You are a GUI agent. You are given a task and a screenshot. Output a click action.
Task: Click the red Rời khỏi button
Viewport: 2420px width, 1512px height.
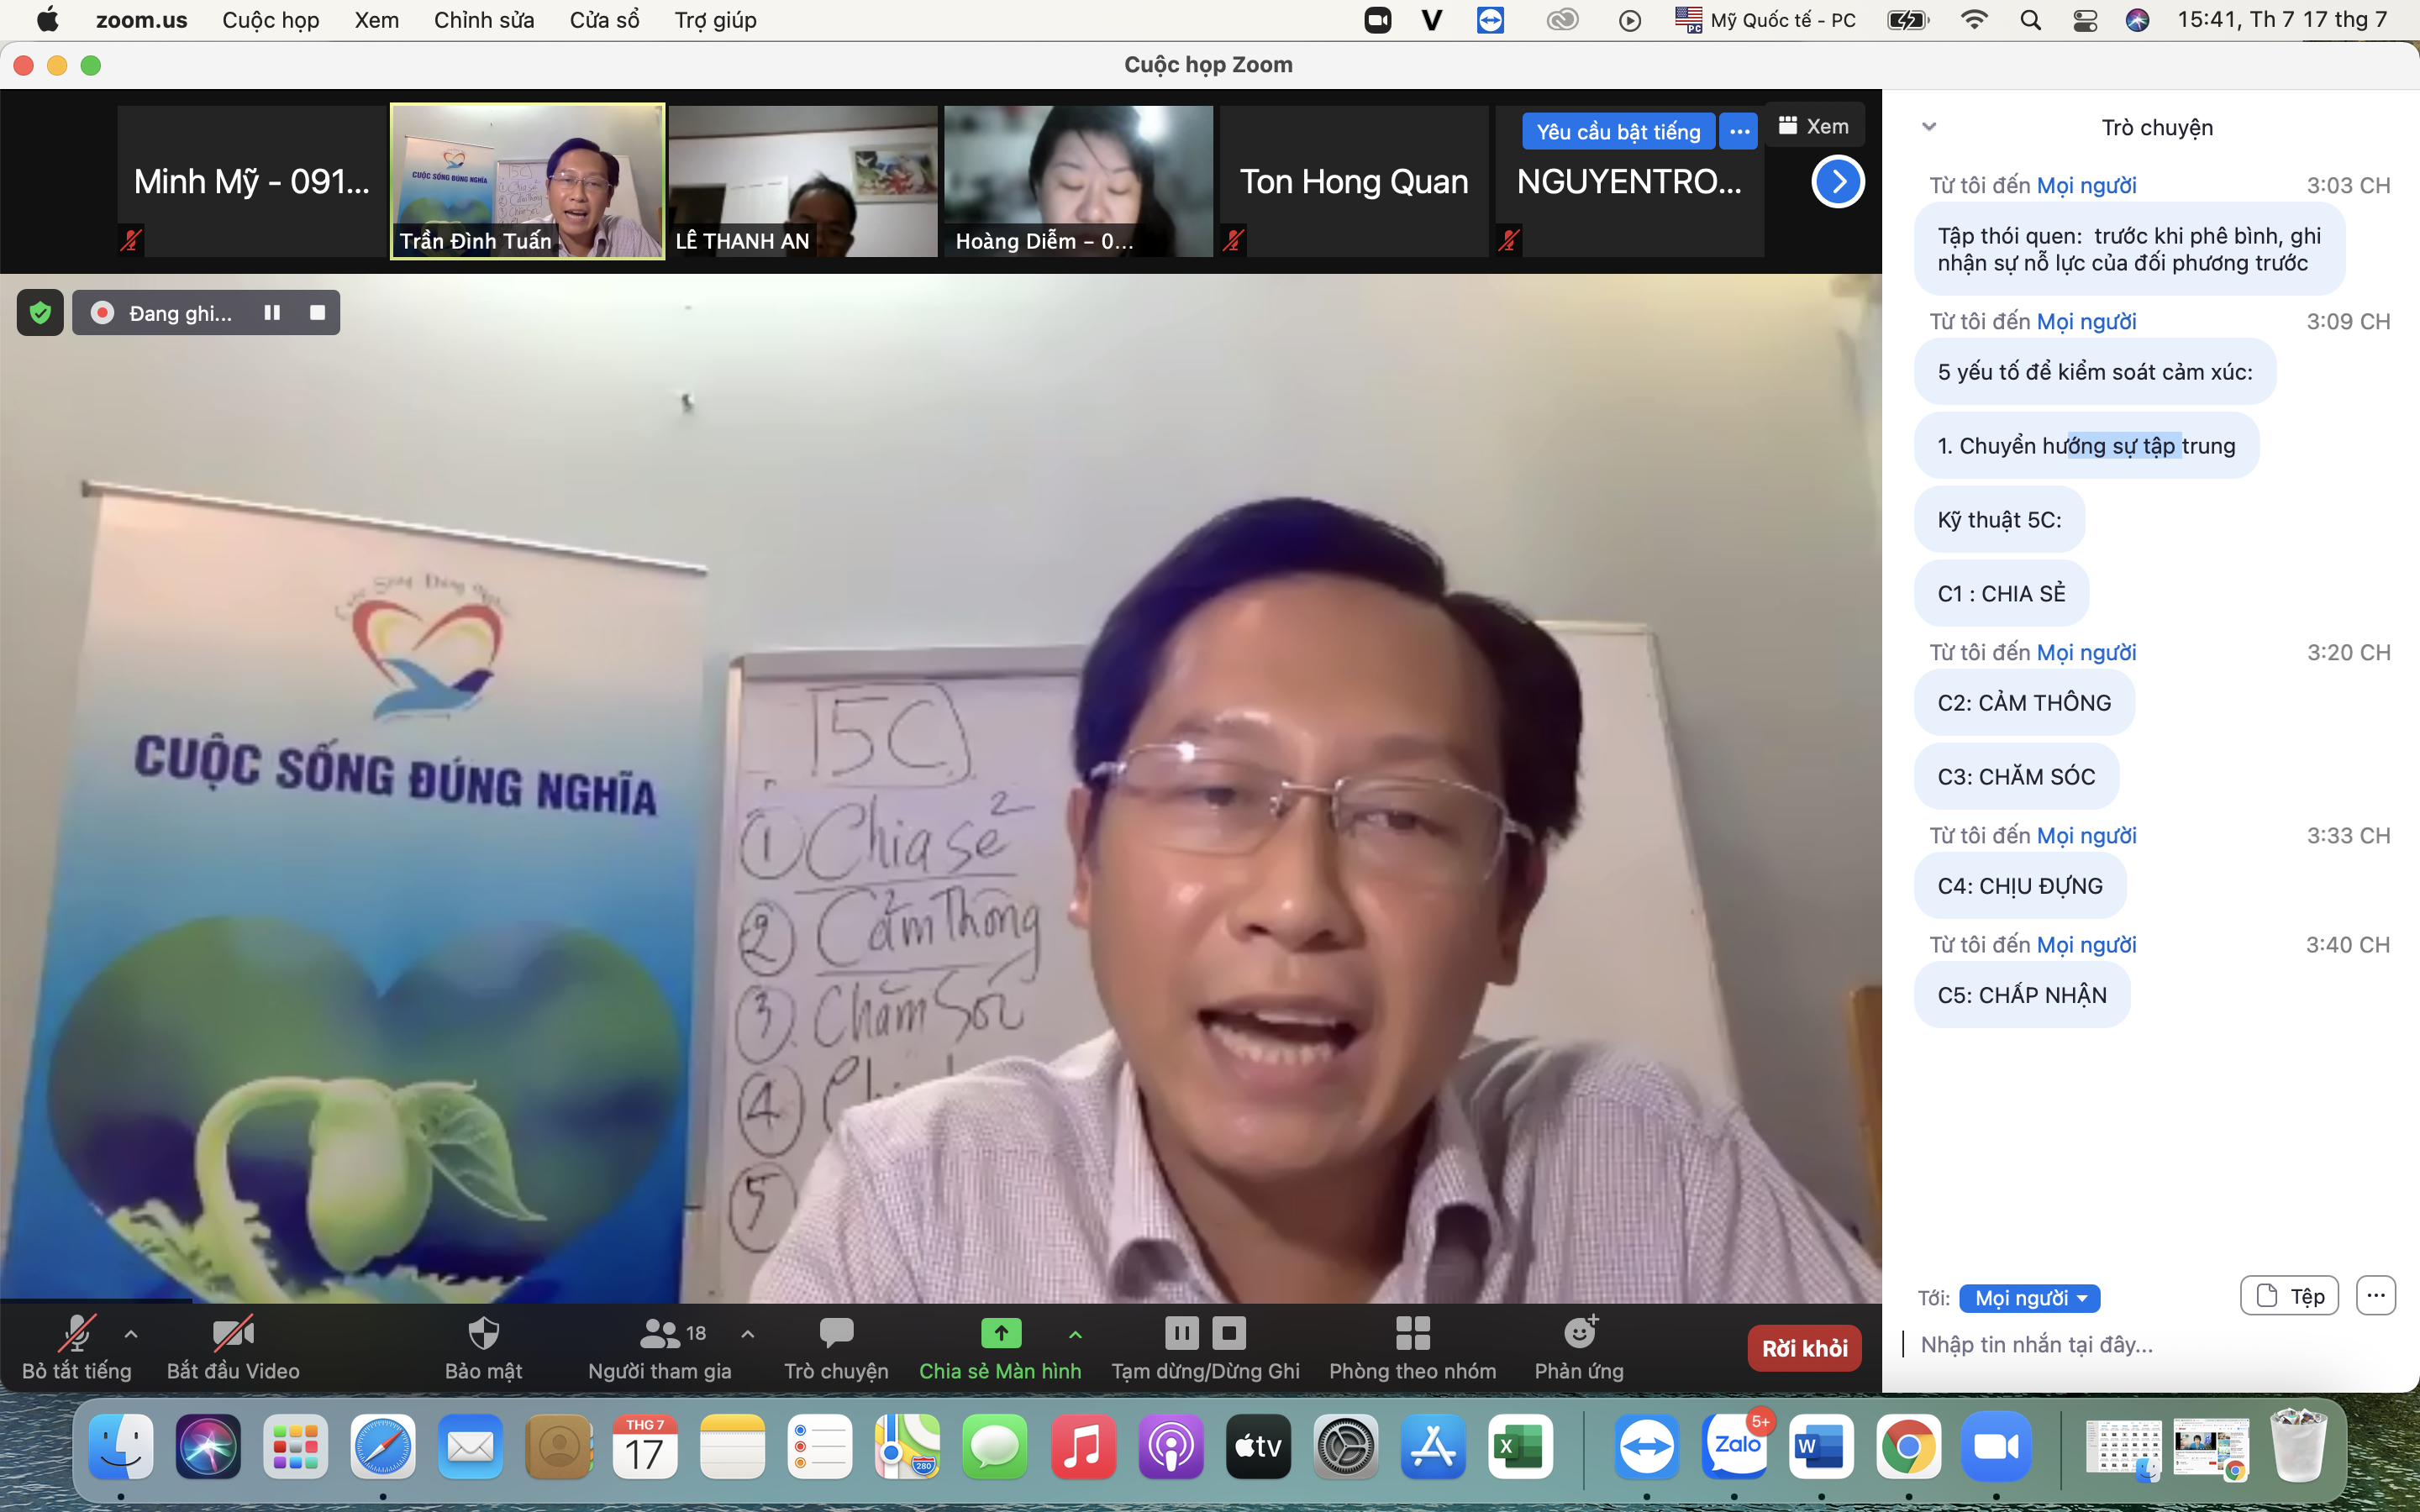pyautogui.click(x=1804, y=1348)
